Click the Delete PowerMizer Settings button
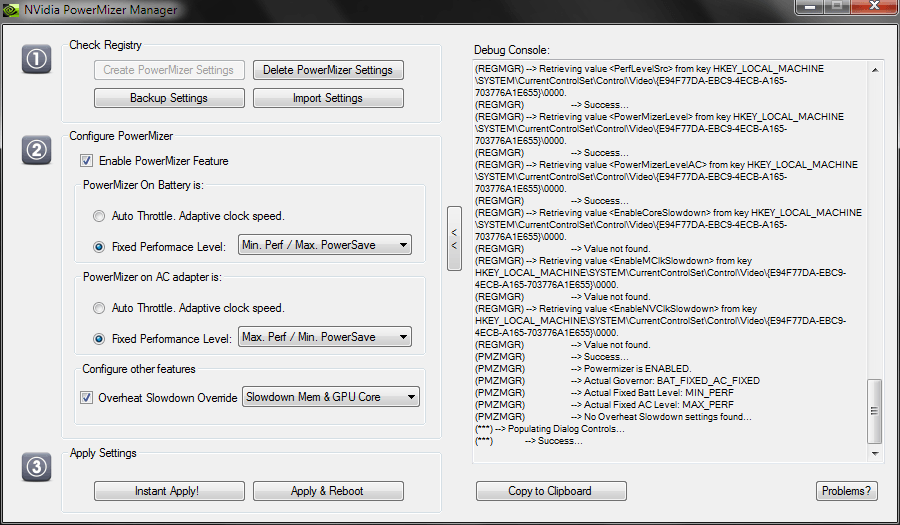This screenshot has width=900, height=525. pos(328,70)
